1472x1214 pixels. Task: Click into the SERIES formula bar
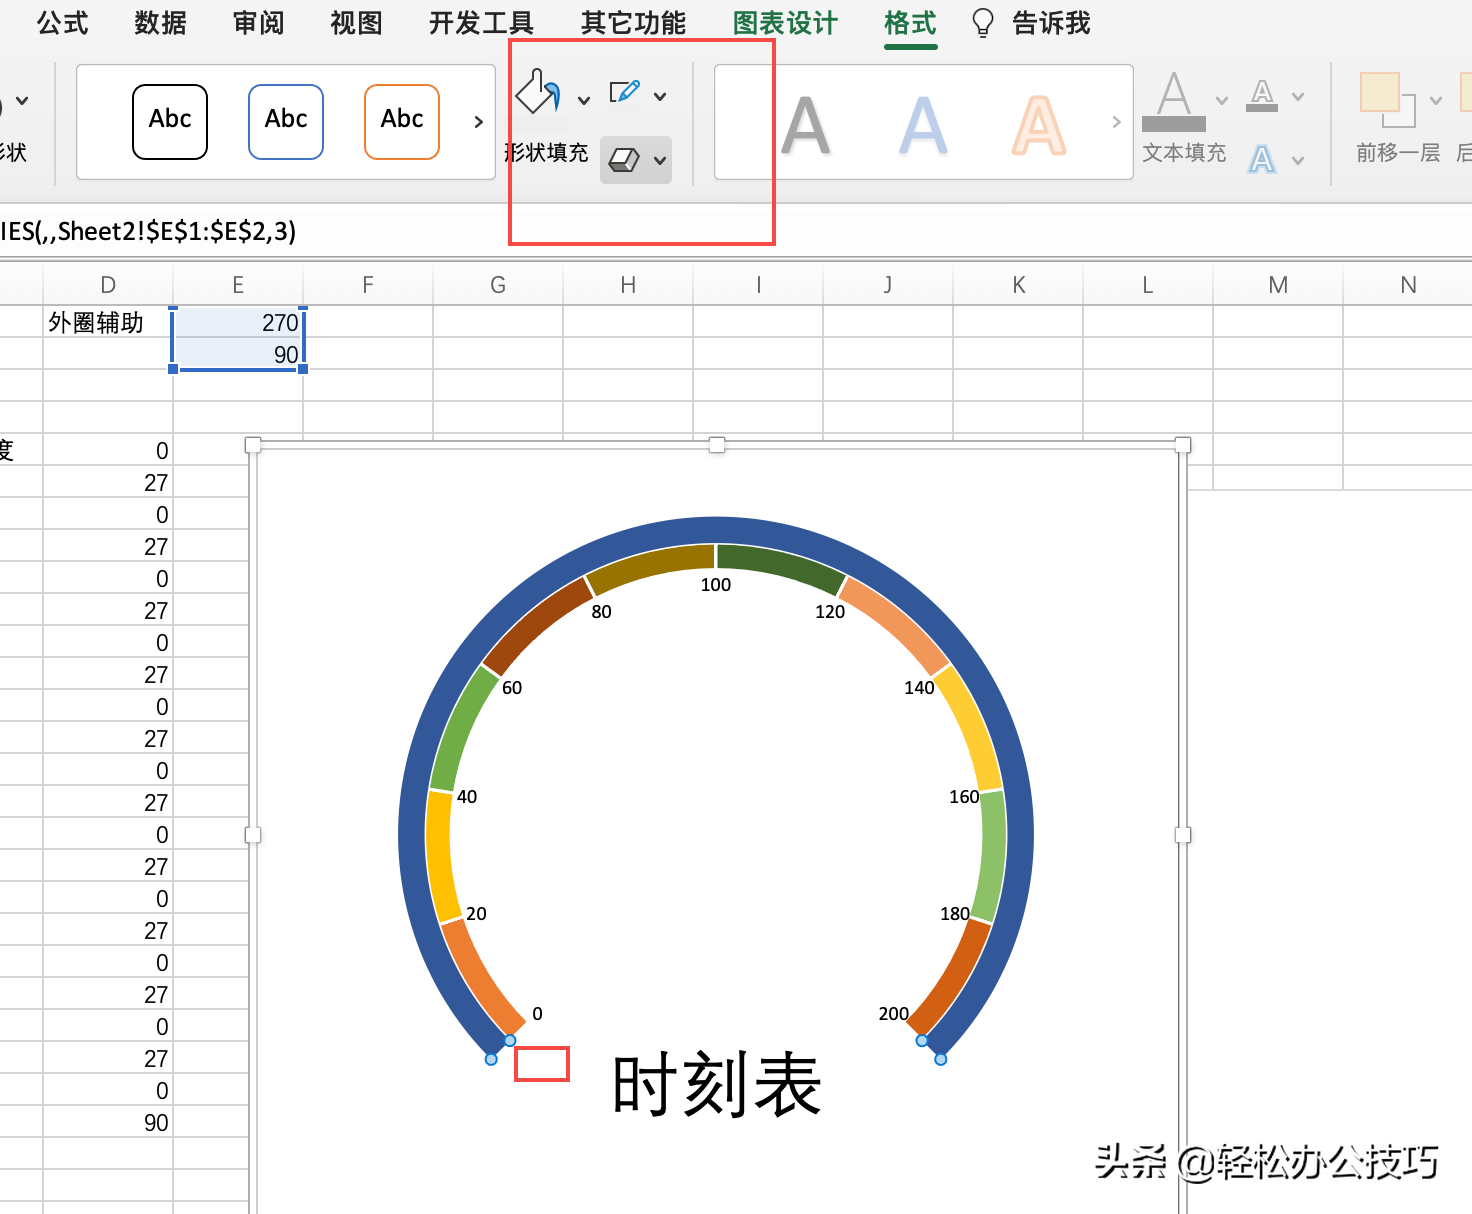736,232
